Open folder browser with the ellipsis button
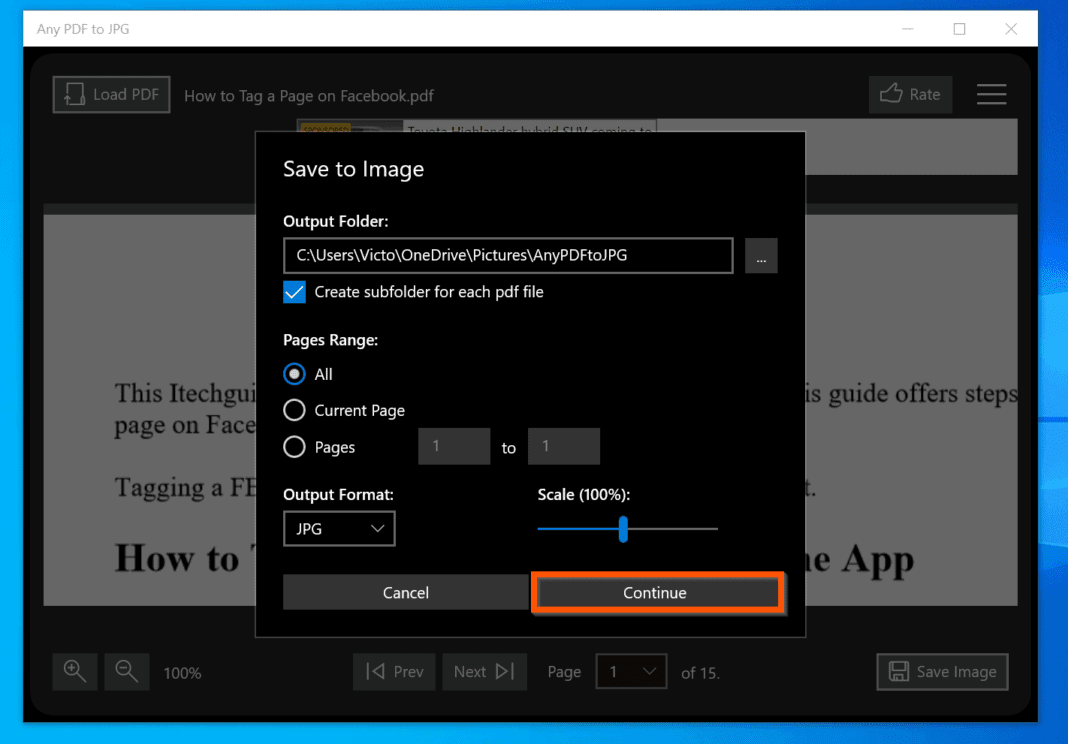This screenshot has height=744, width=1068. [761, 256]
